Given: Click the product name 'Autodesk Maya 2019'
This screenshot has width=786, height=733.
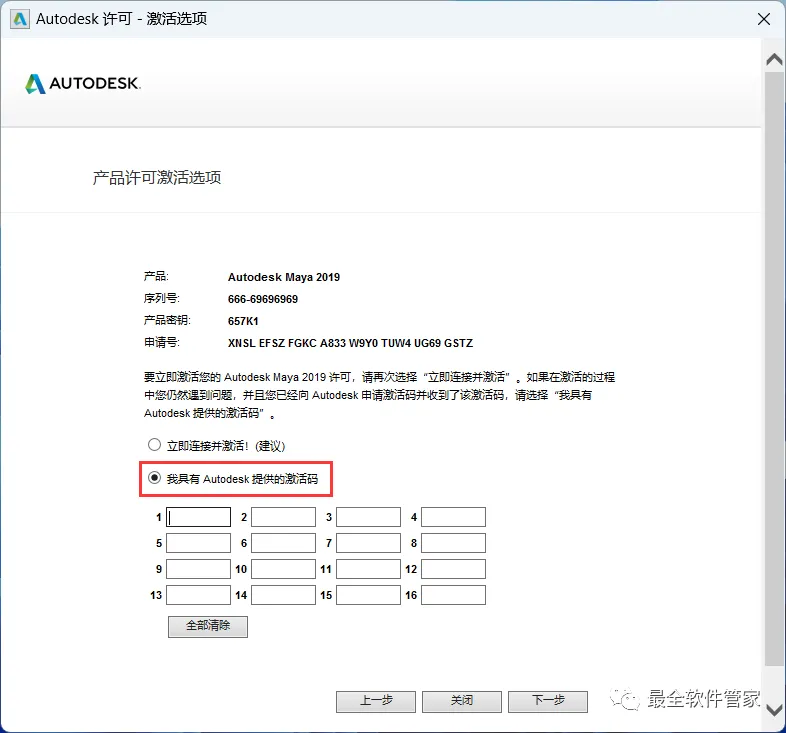Looking at the screenshot, I should 284,277.
